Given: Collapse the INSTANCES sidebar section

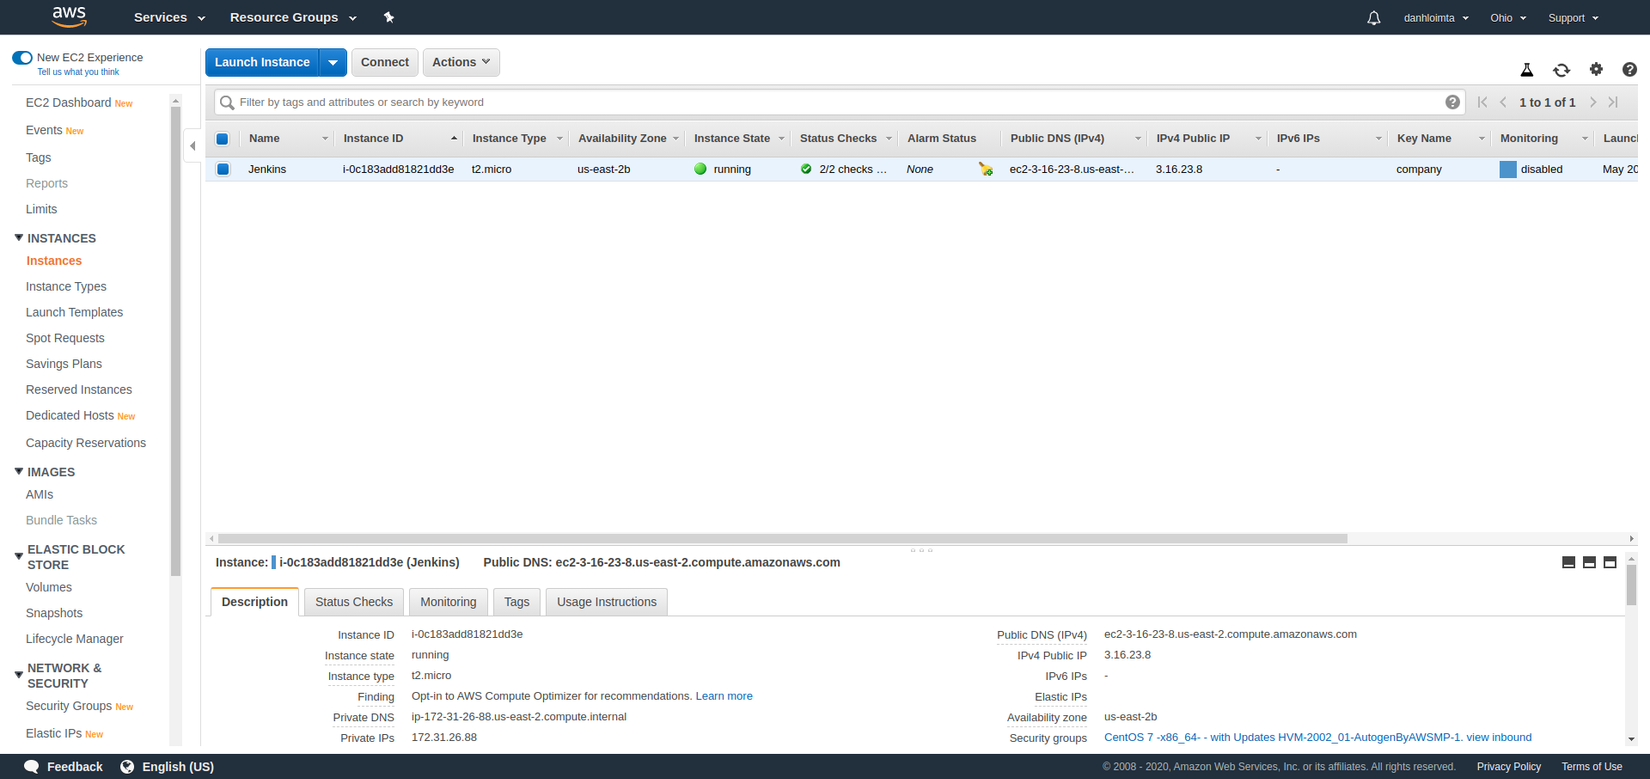Looking at the screenshot, I should (19, 238).
